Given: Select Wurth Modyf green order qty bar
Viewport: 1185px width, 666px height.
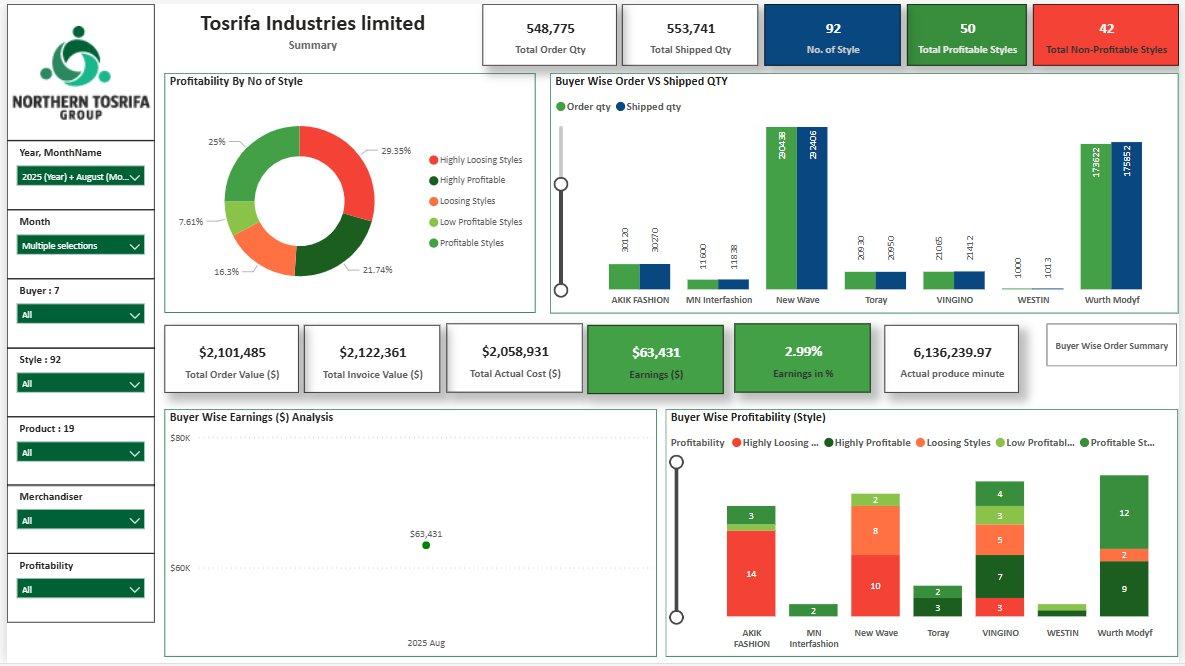Looking at the screenshot, I should point(1096,217).
